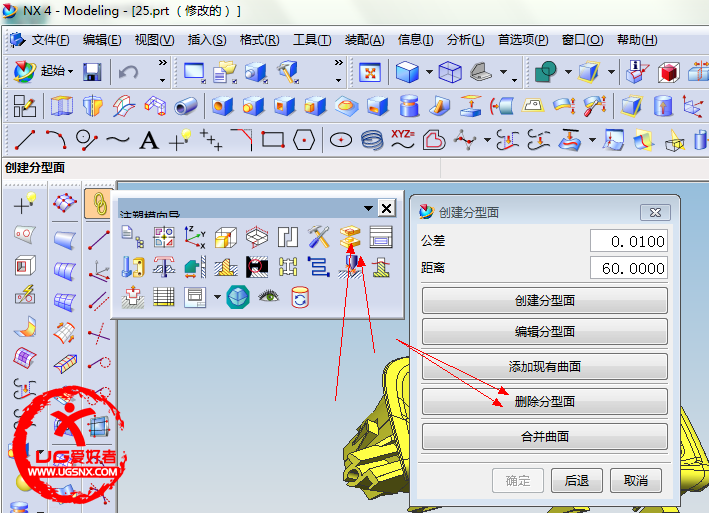Click the point with lightbulb icon in left sidebar
Screen dimensions: 709x513
25,202
